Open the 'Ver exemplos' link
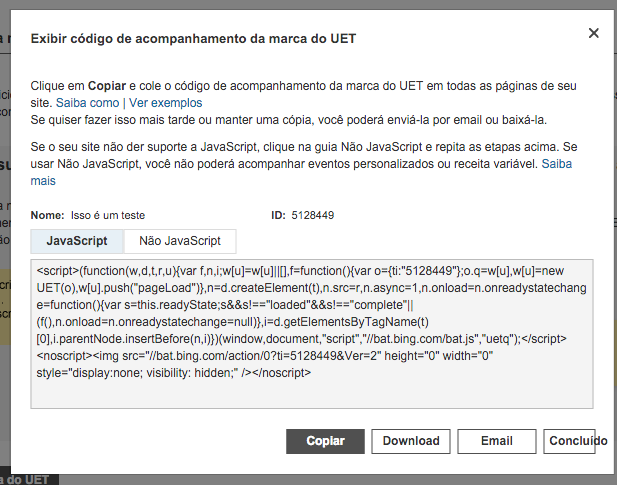Image resolution: width=617 pixels, height=485 pixels. point(165,103)
